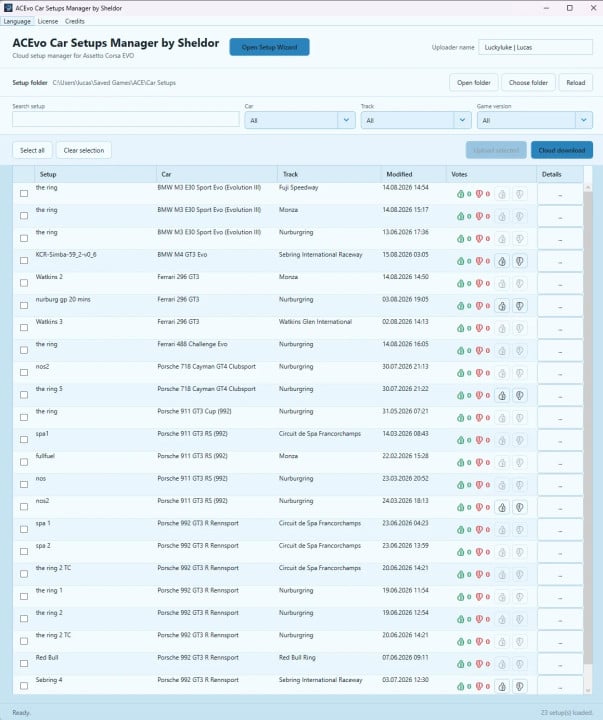Click the thumbs up button in nos row
The height and width of the screenshot is (720, 603).
click(x=502, y=485)
